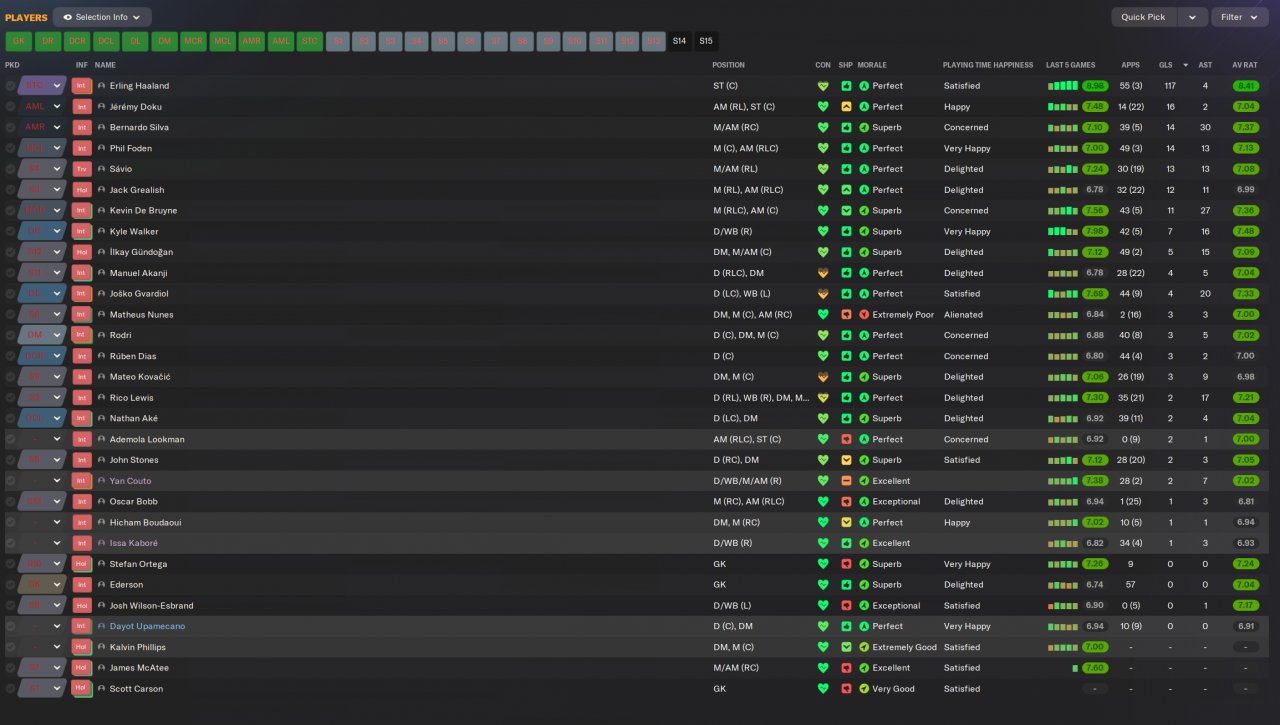Click the sharpness icon for Ademola Lookman

click(846, 439)
